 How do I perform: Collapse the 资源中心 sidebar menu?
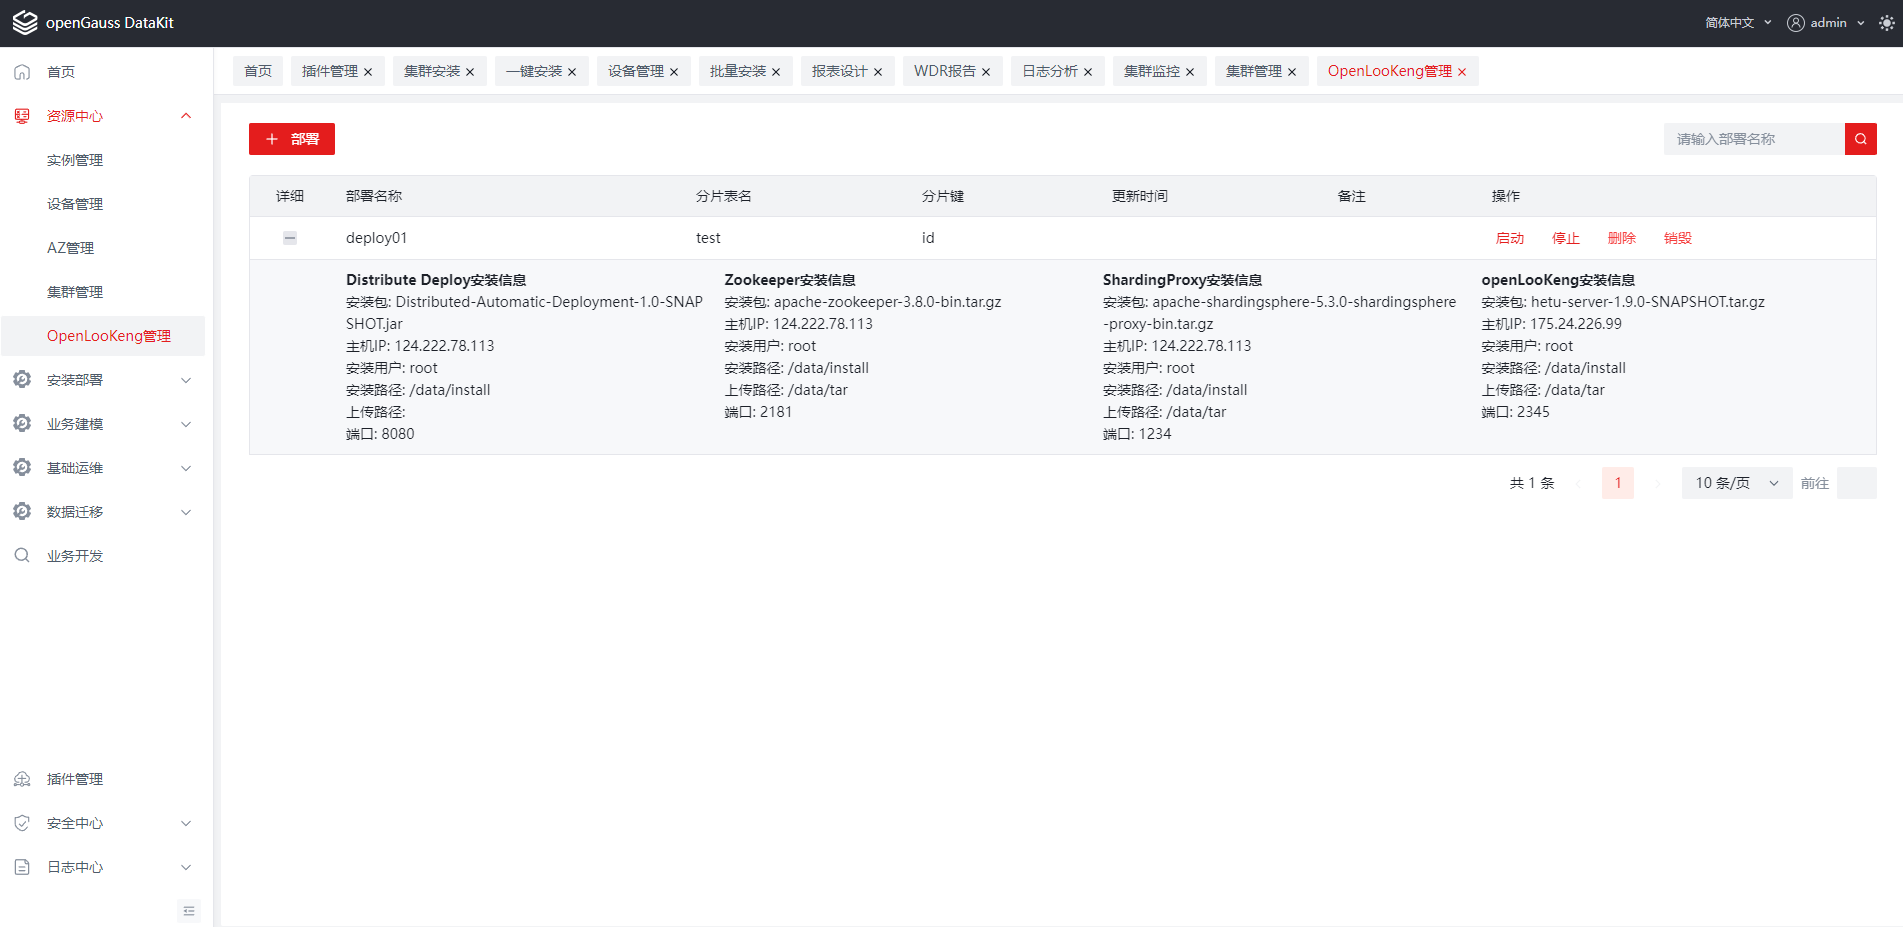[x=186, y=116]
